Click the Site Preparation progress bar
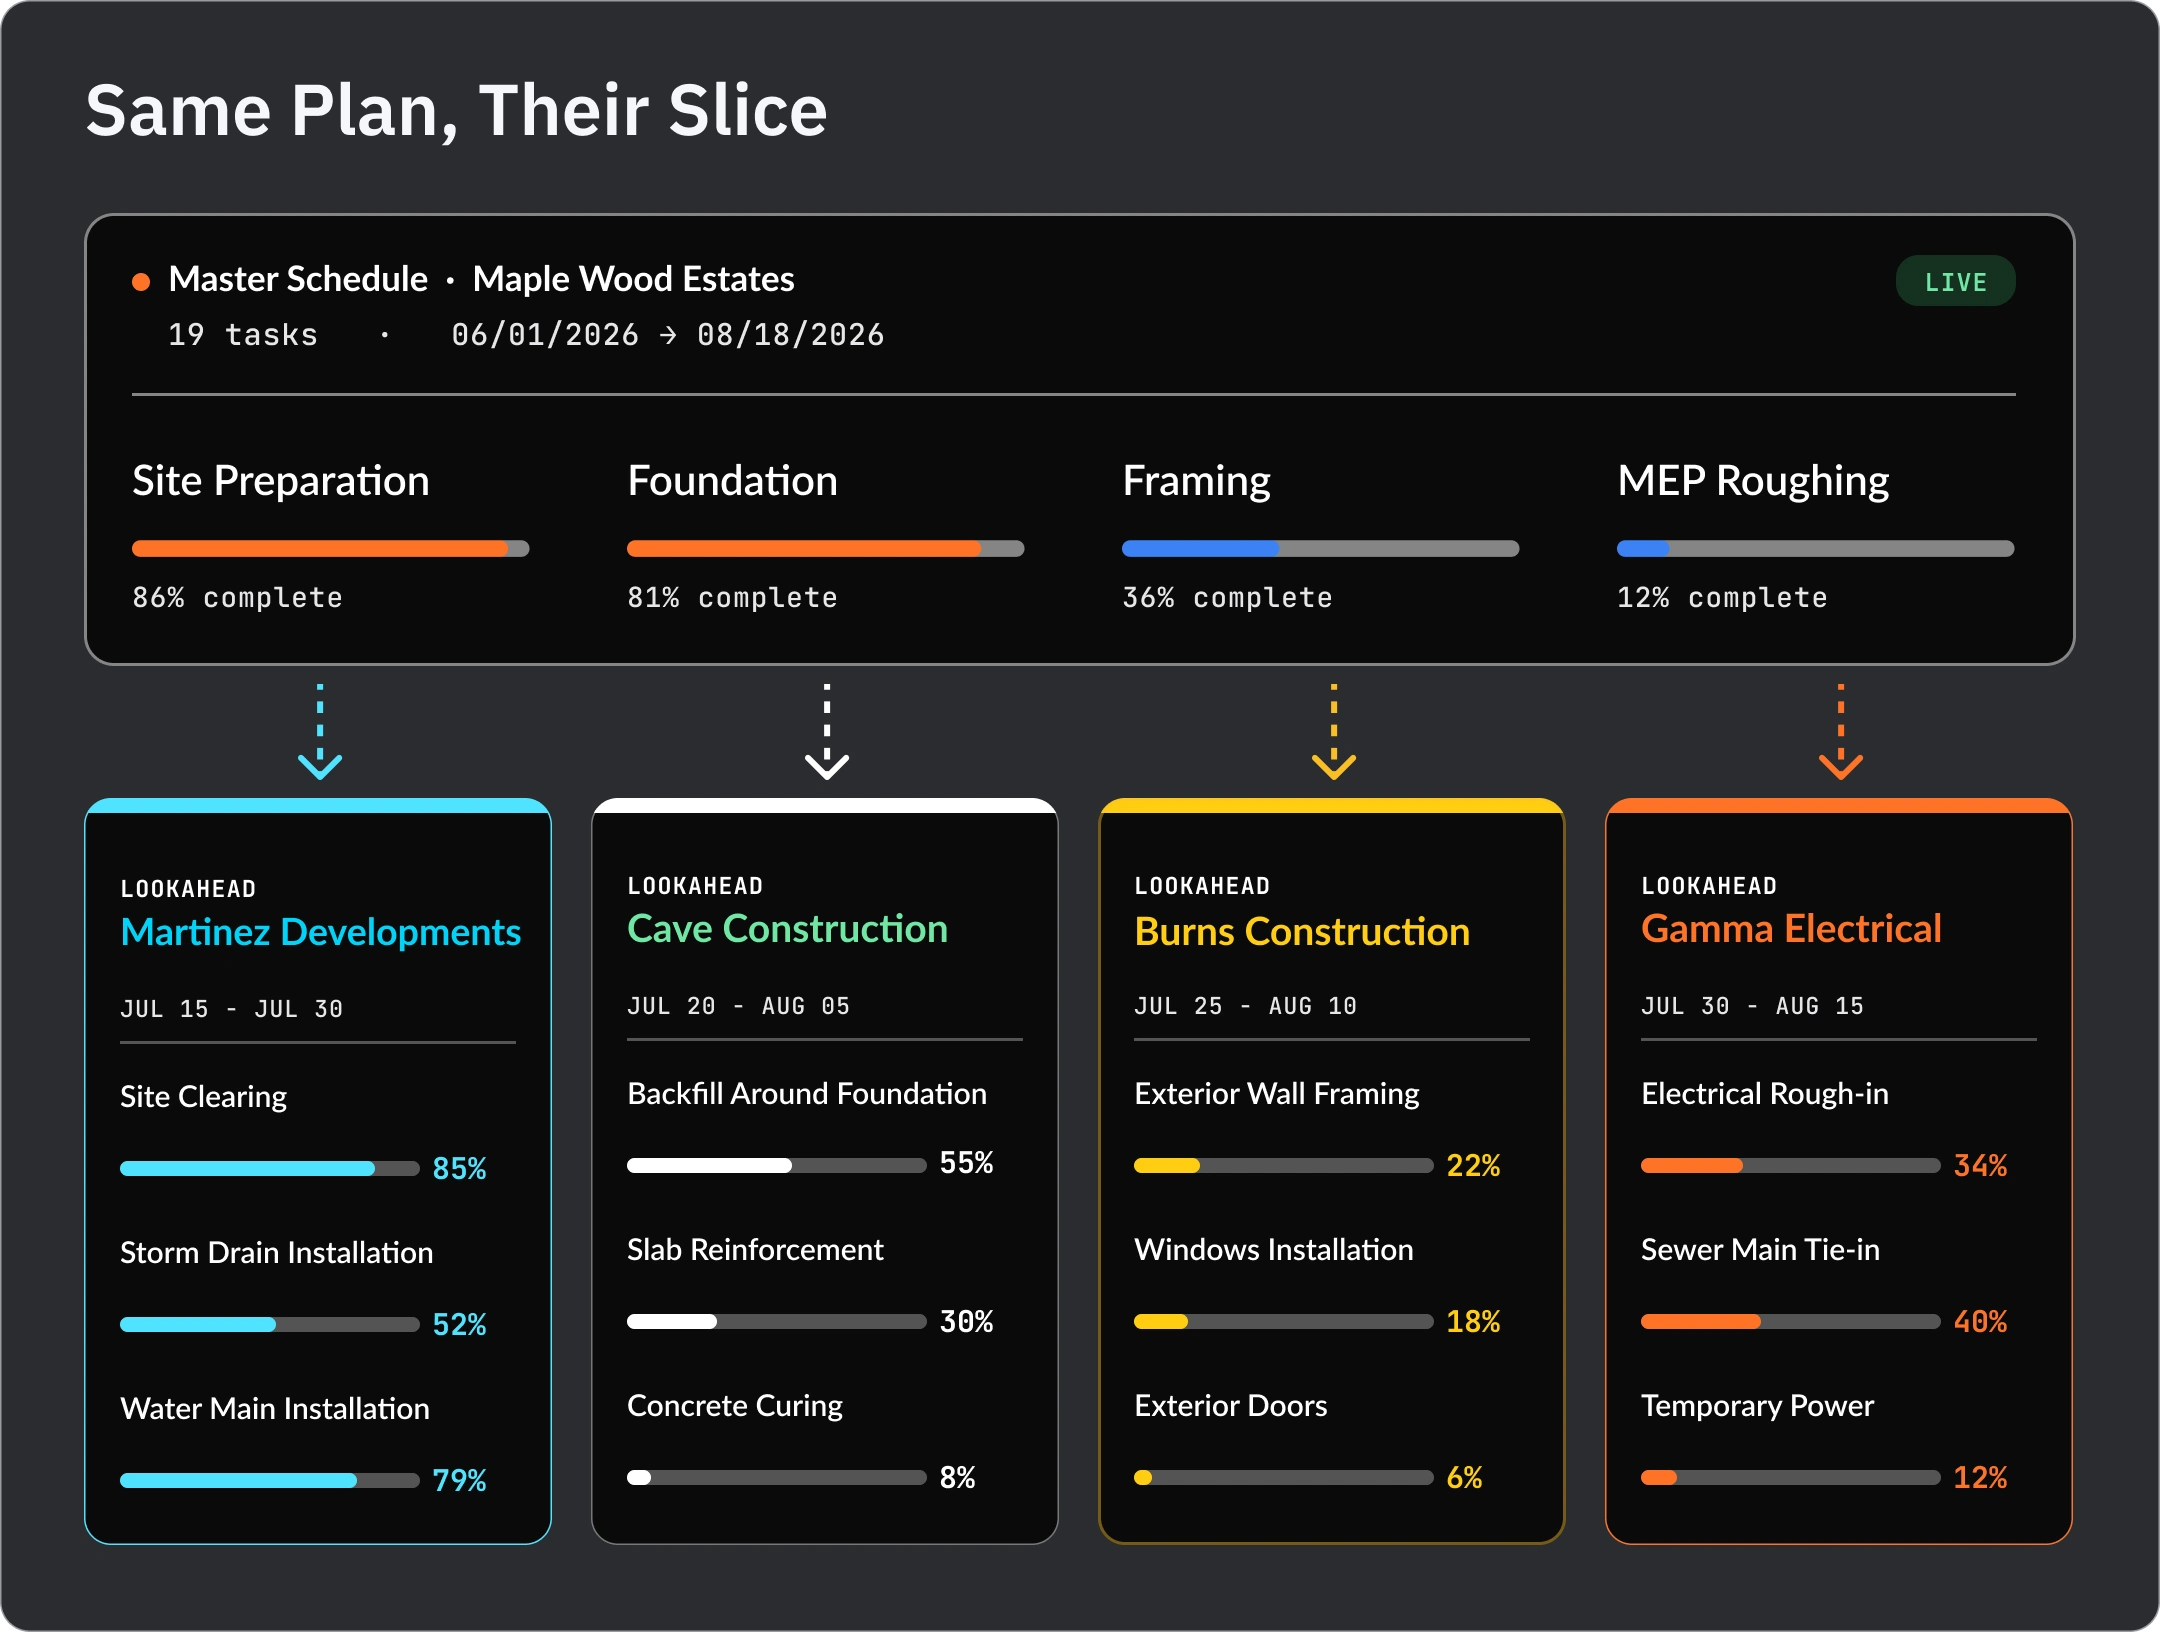This screenshot has height=1632, width=2160. 330,548
